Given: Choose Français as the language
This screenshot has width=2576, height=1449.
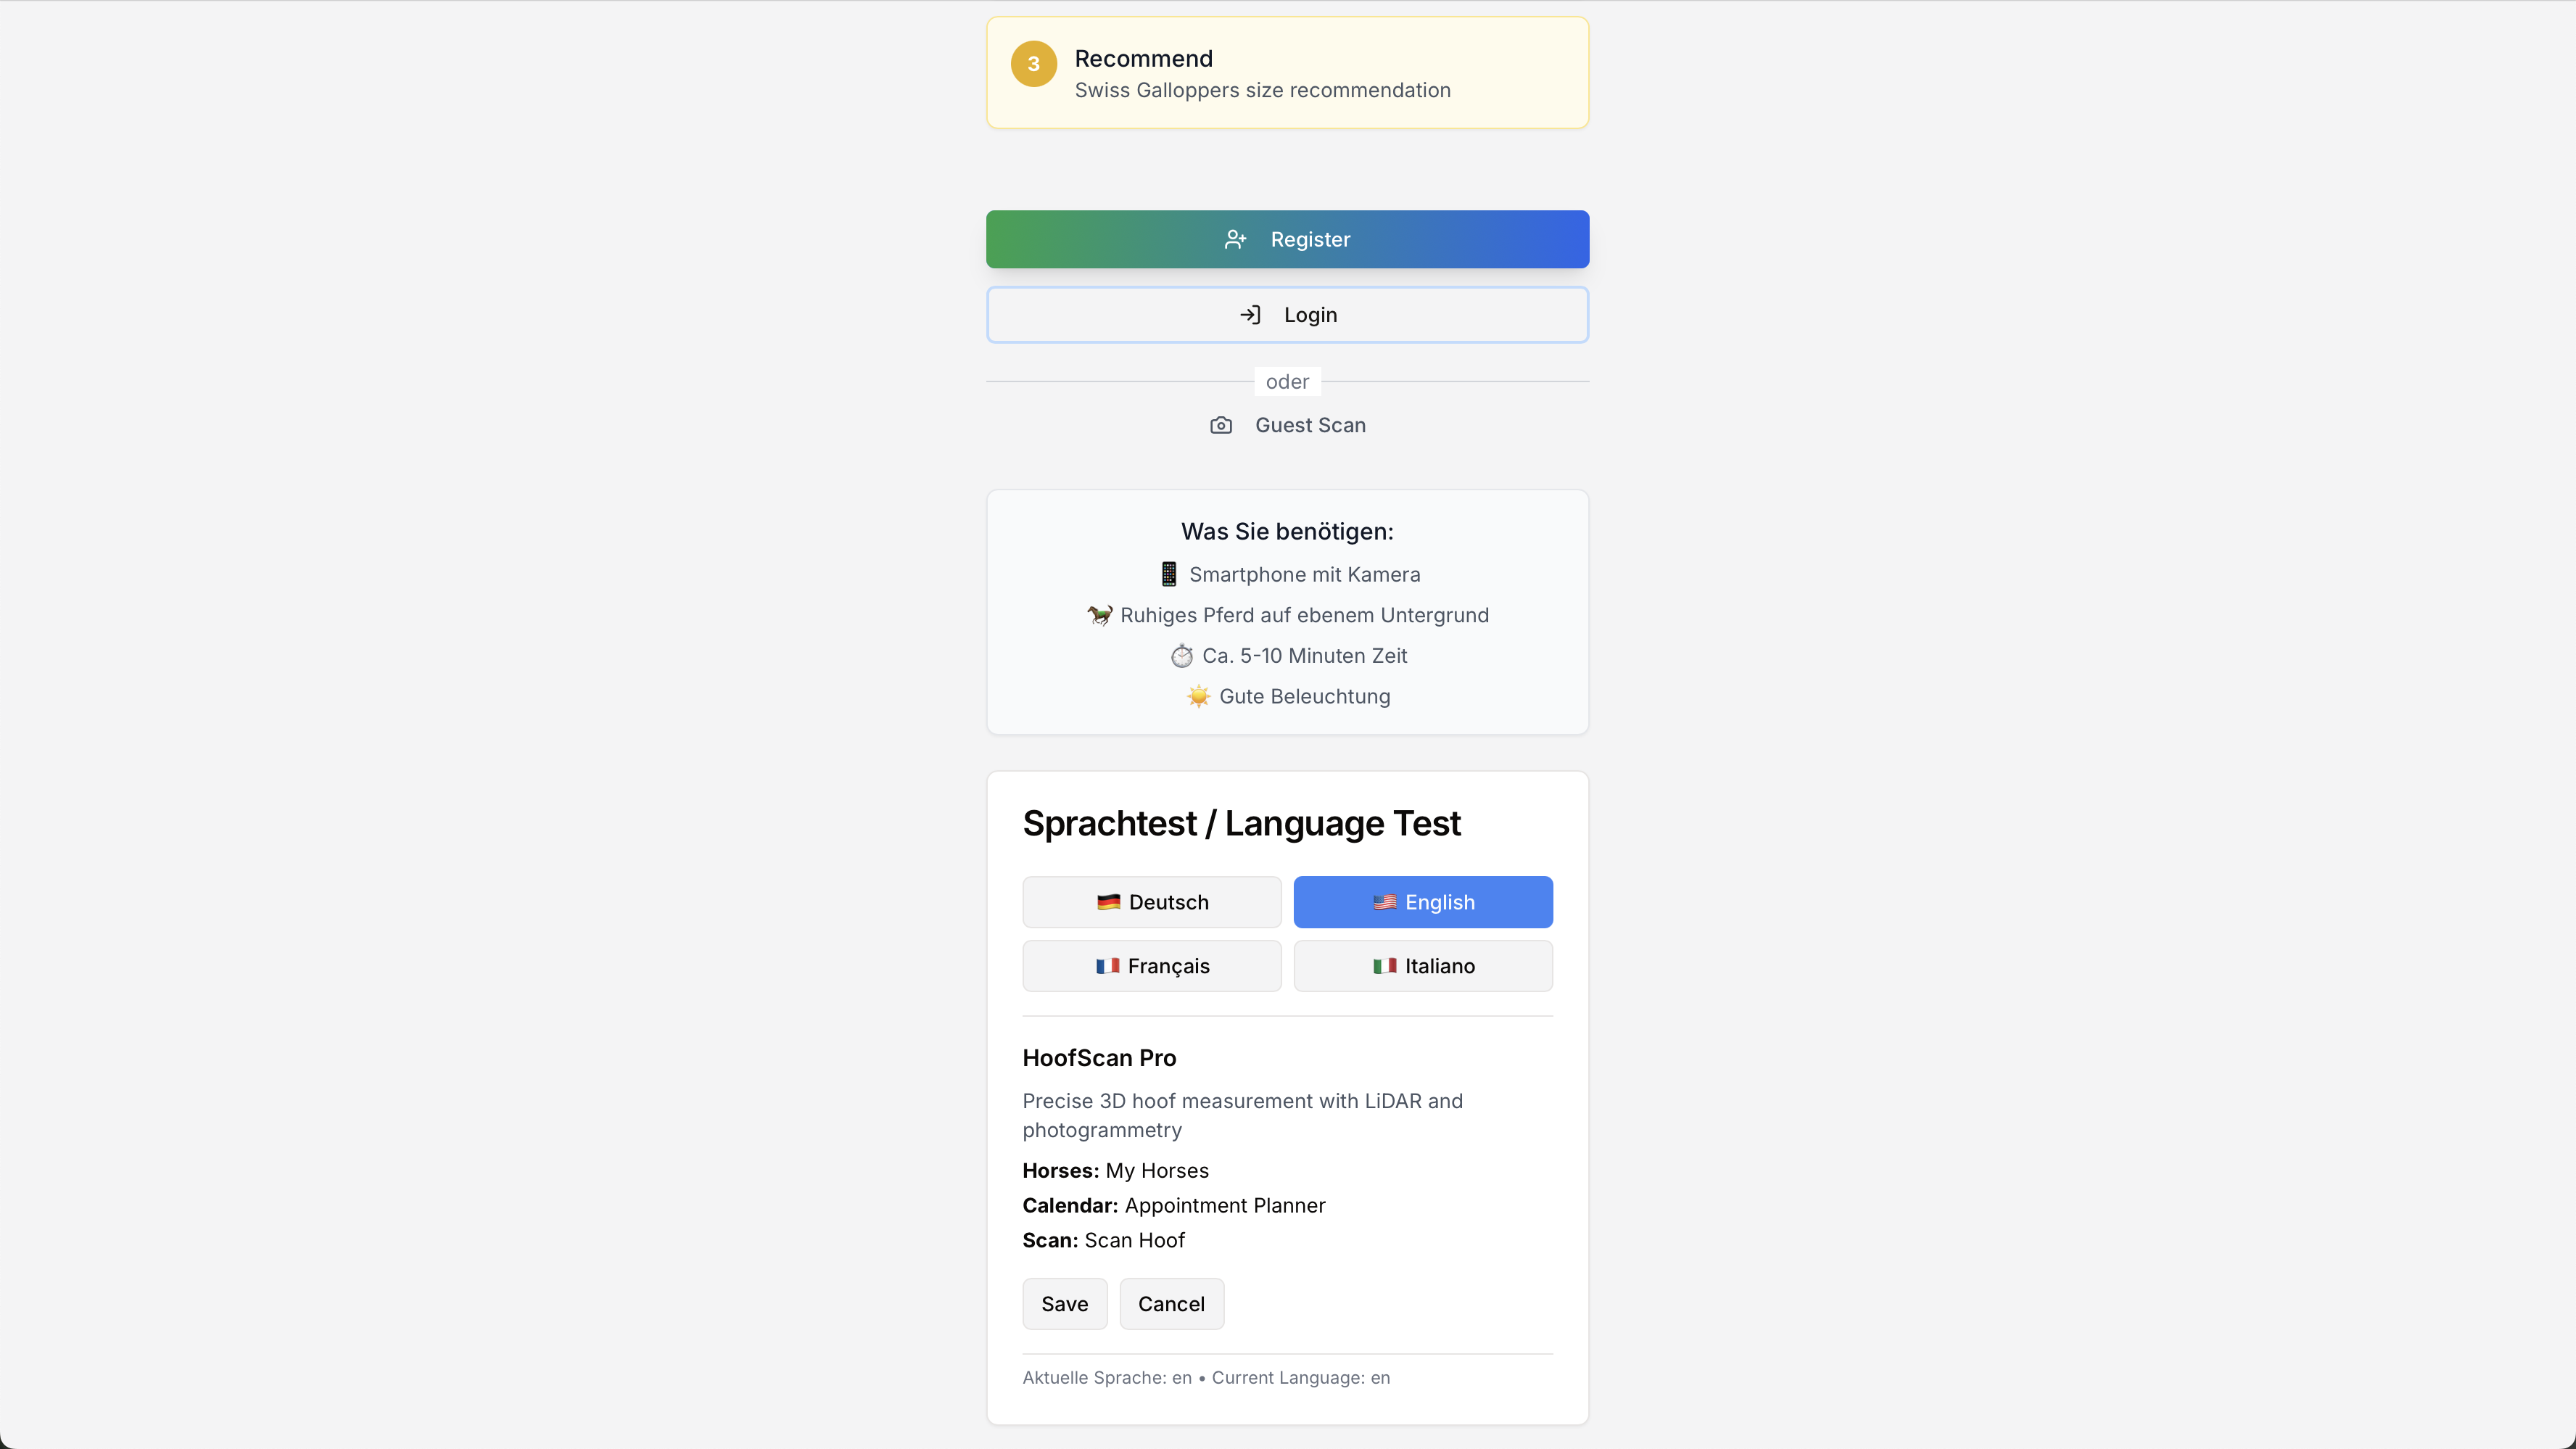Looking at the screenshot, I should pos(1151,966).
